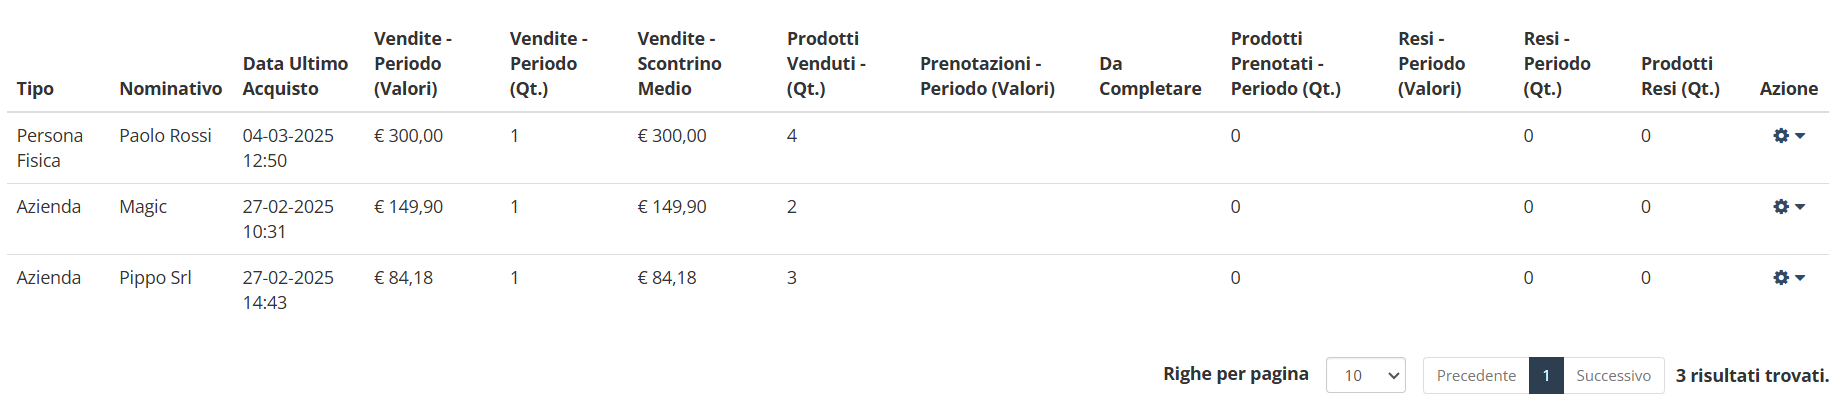This screenshot has width=1842, height=402.
Task: Open gear action menu for Magic row
Action: click(x=1788, y=207)
